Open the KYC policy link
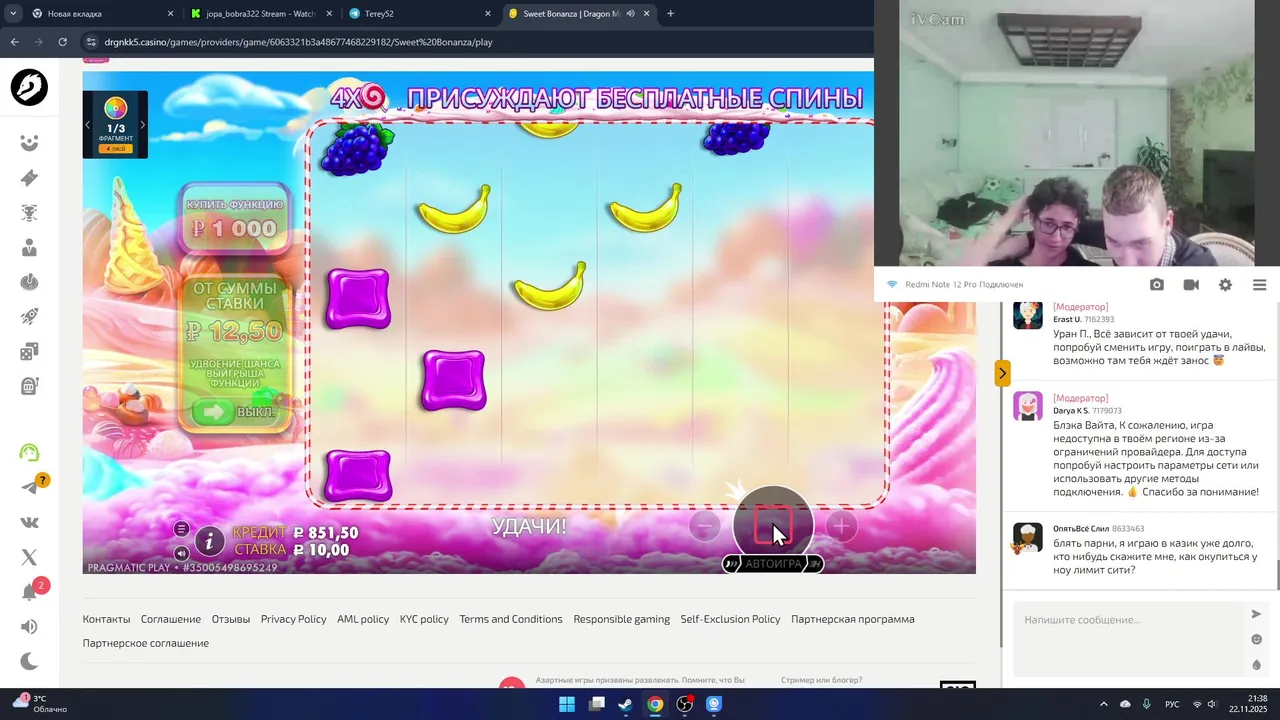 tap(424, 619)
